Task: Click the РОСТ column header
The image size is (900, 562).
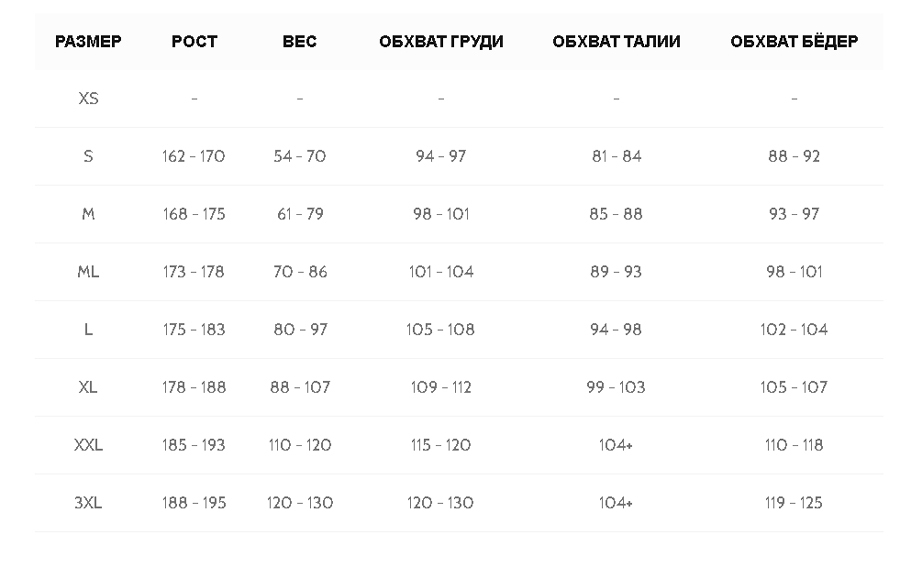Action: pos(194,41)
